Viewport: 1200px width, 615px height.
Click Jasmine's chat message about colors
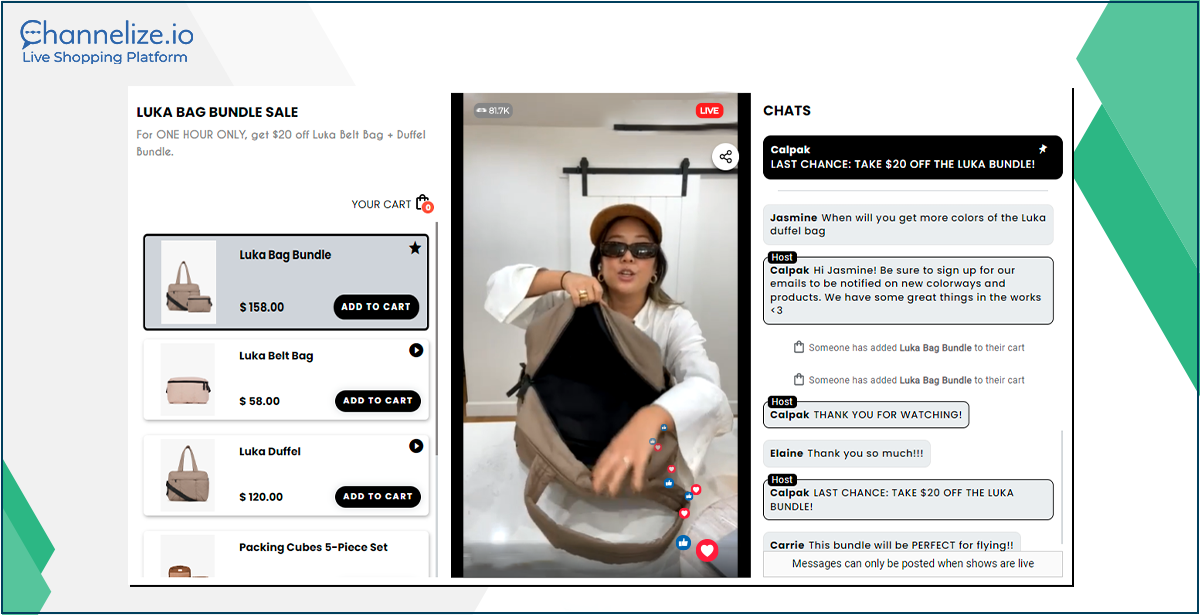point(908,224)
